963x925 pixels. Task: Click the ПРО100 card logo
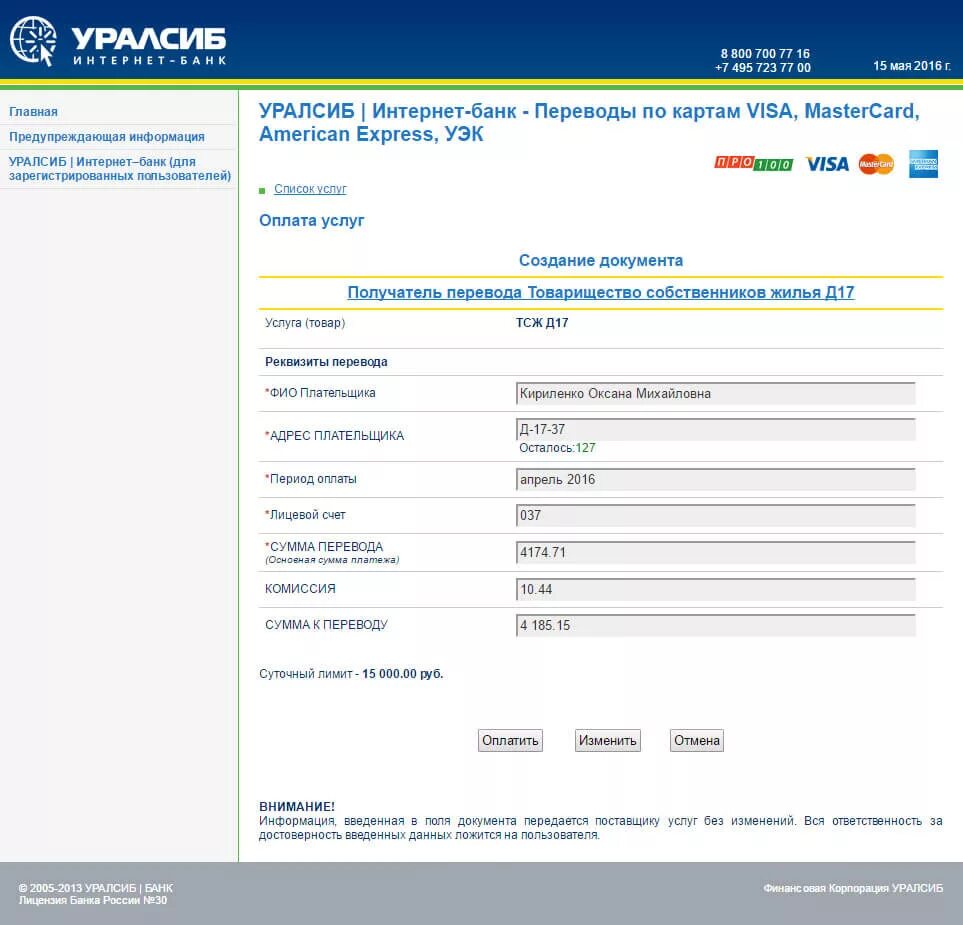(753, 163)
